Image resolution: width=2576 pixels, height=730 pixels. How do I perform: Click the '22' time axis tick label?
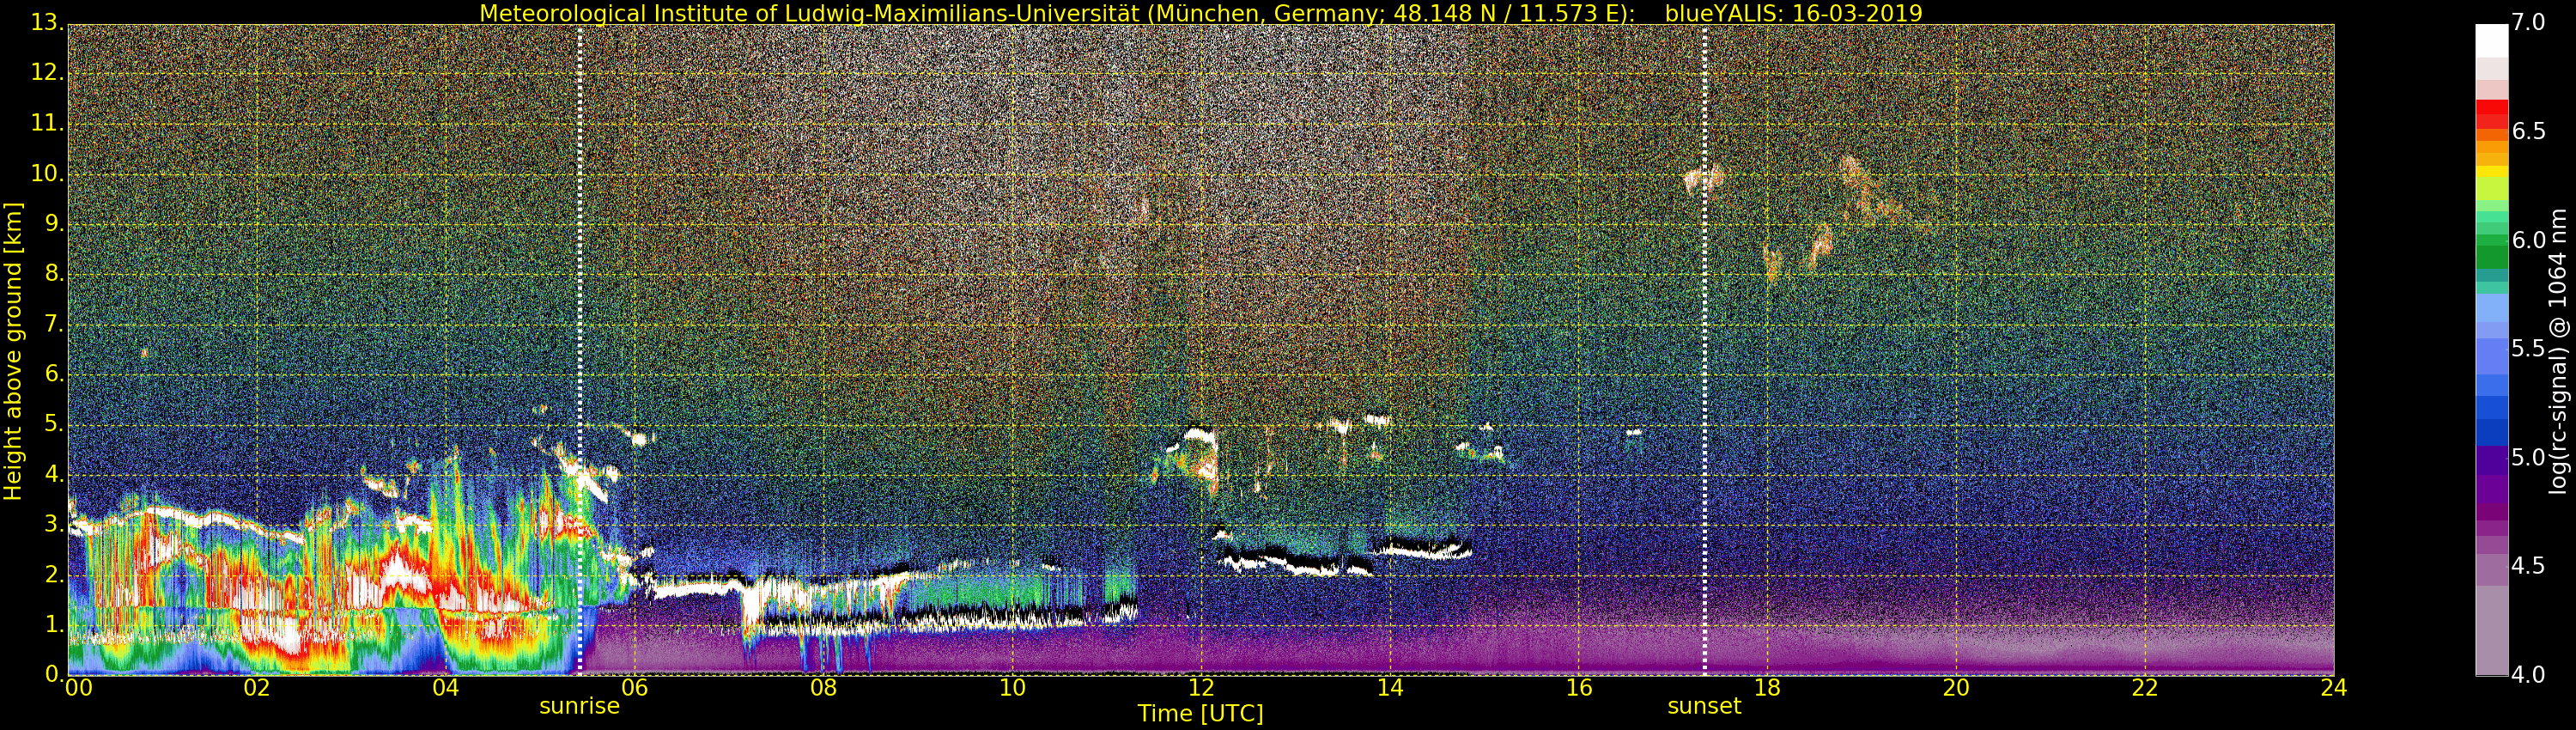[2145, 687]
